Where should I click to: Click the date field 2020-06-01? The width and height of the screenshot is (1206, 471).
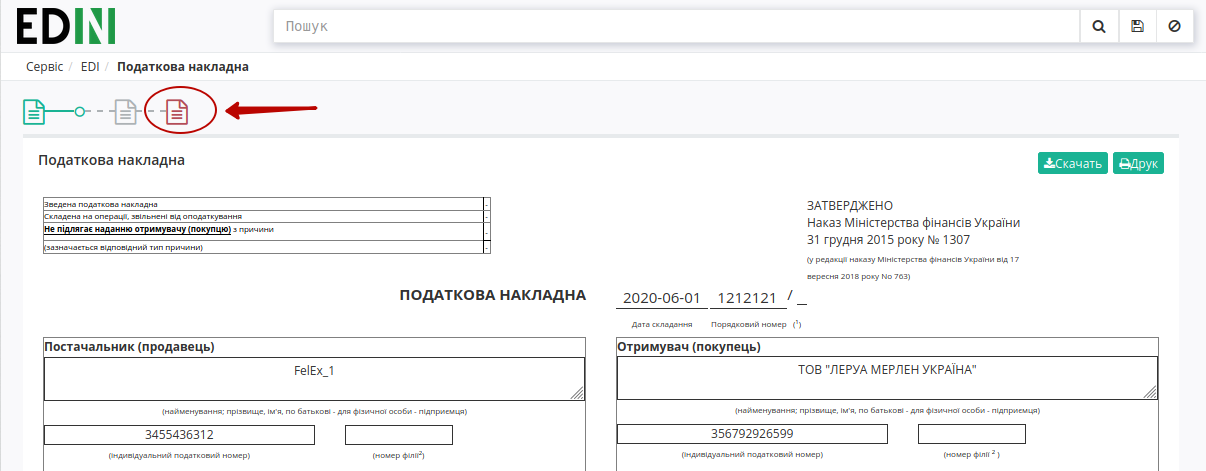click(x=661, y=298)
